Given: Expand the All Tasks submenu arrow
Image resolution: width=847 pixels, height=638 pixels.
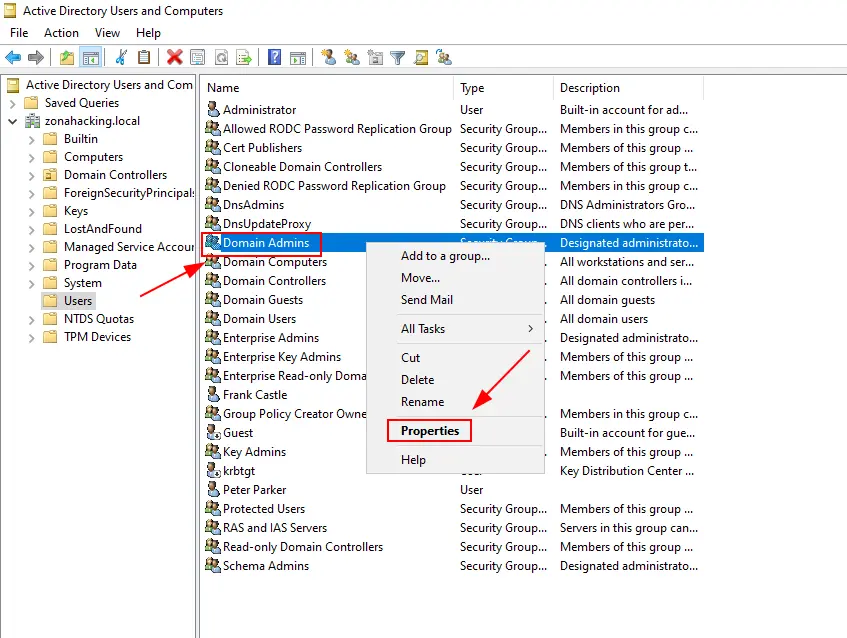Looking at the screenshot, I should pos(533,328).
